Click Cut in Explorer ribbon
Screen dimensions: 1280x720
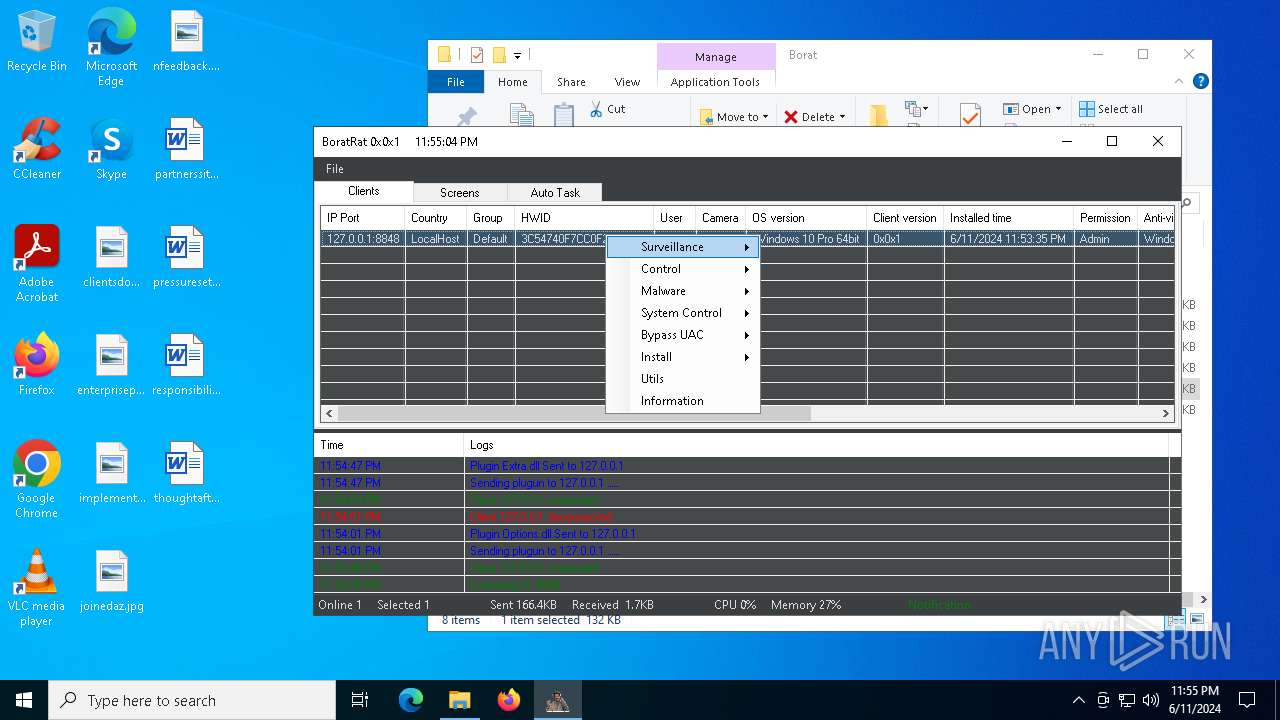[x=607, y=109]
